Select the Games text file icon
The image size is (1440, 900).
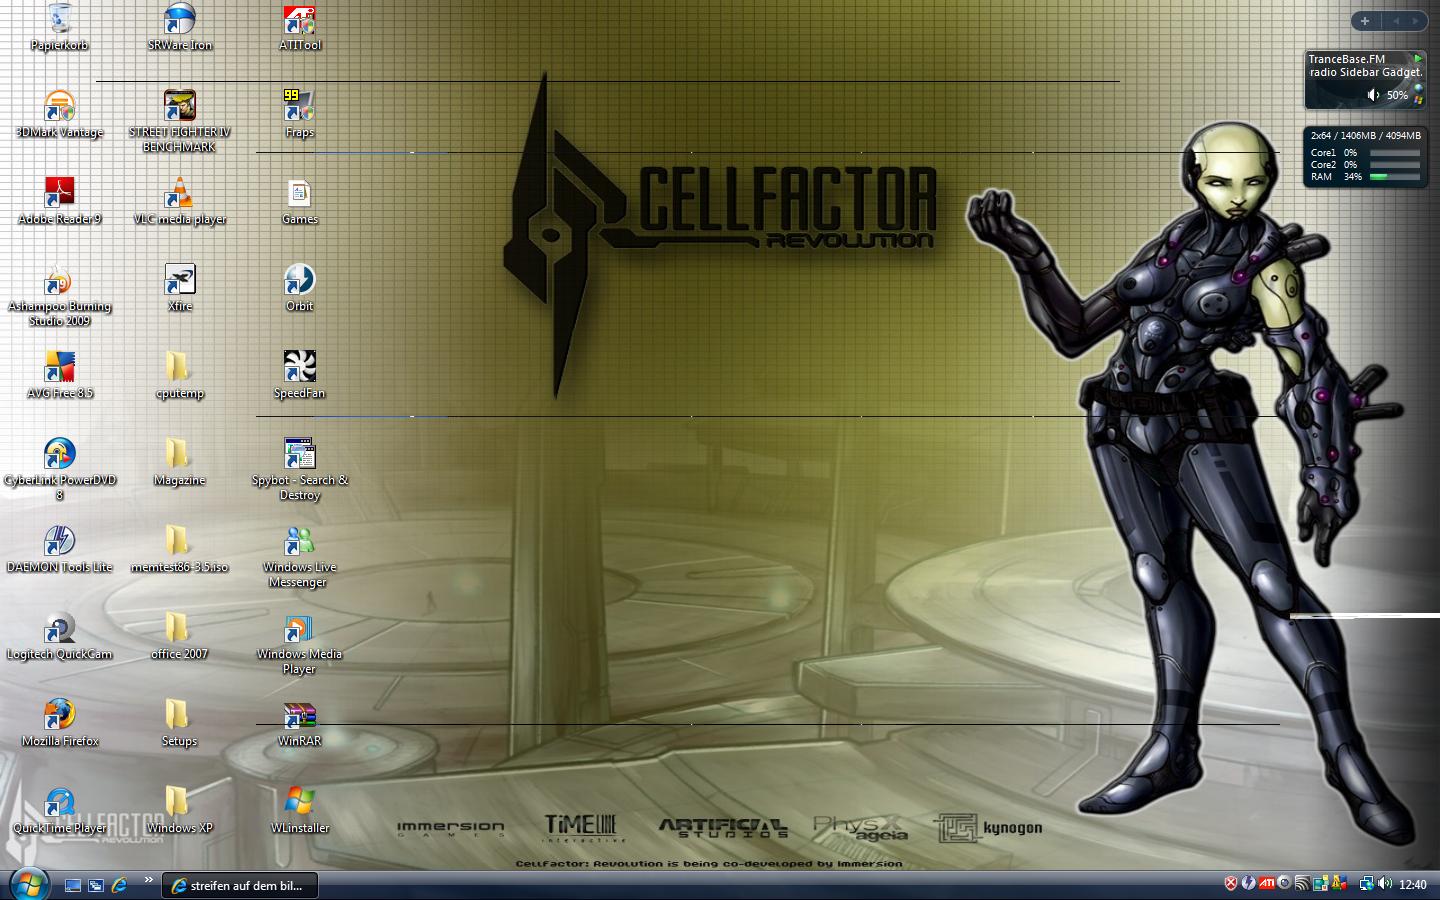coord(300,201)
